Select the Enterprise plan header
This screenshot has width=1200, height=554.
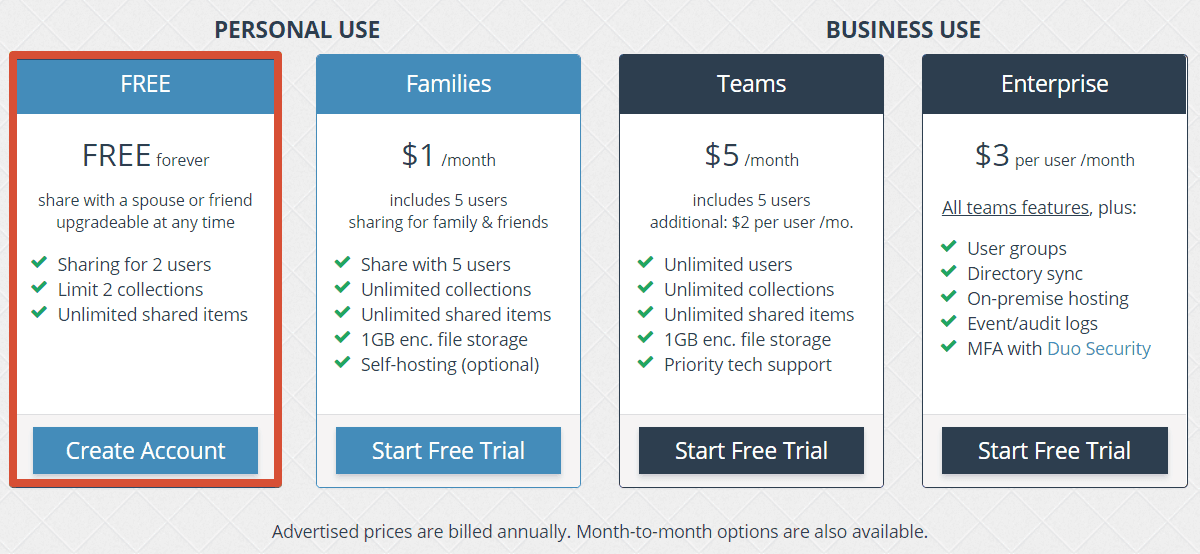coord(1054,84)
